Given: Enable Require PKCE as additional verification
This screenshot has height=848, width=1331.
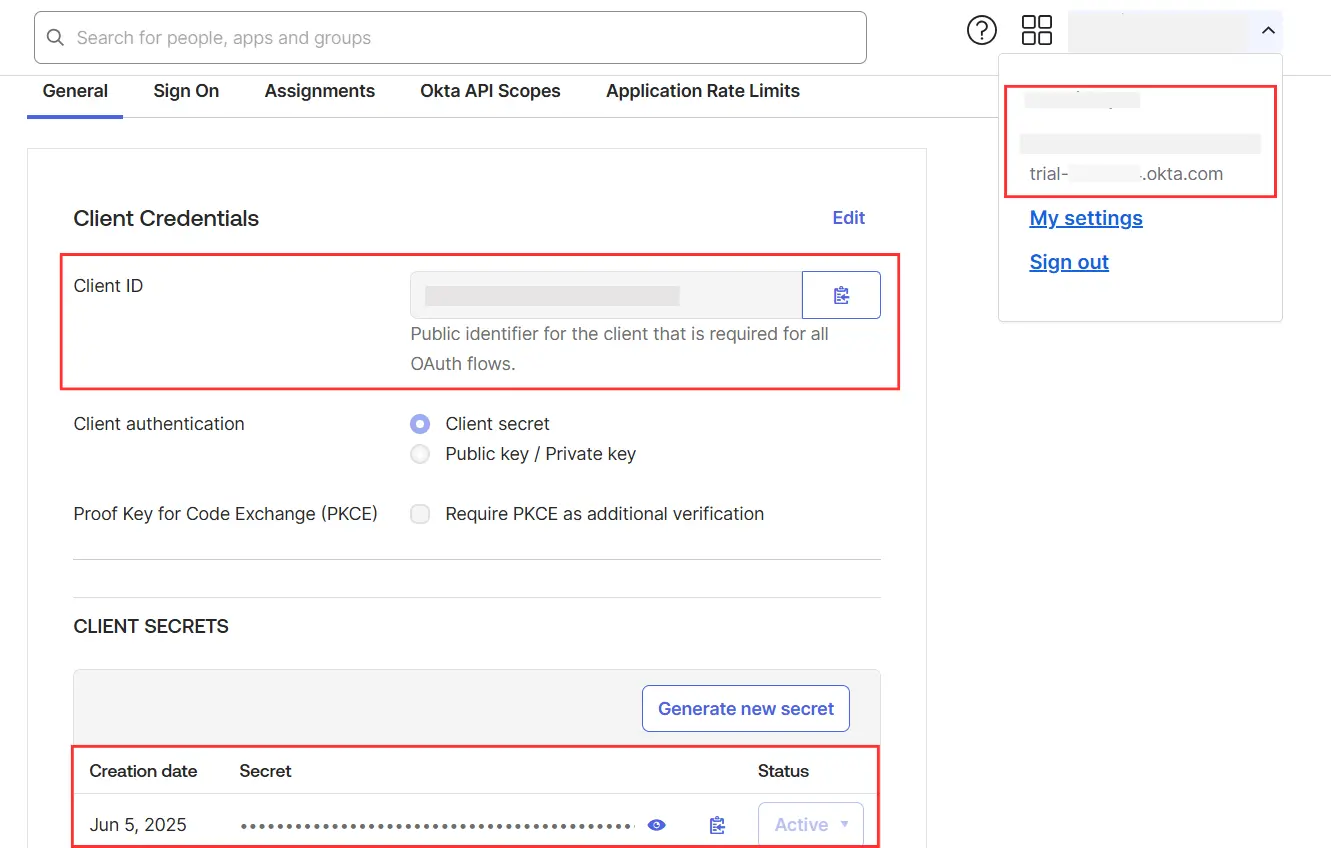Looking at the screenshot, I should [x=421, y=514].
